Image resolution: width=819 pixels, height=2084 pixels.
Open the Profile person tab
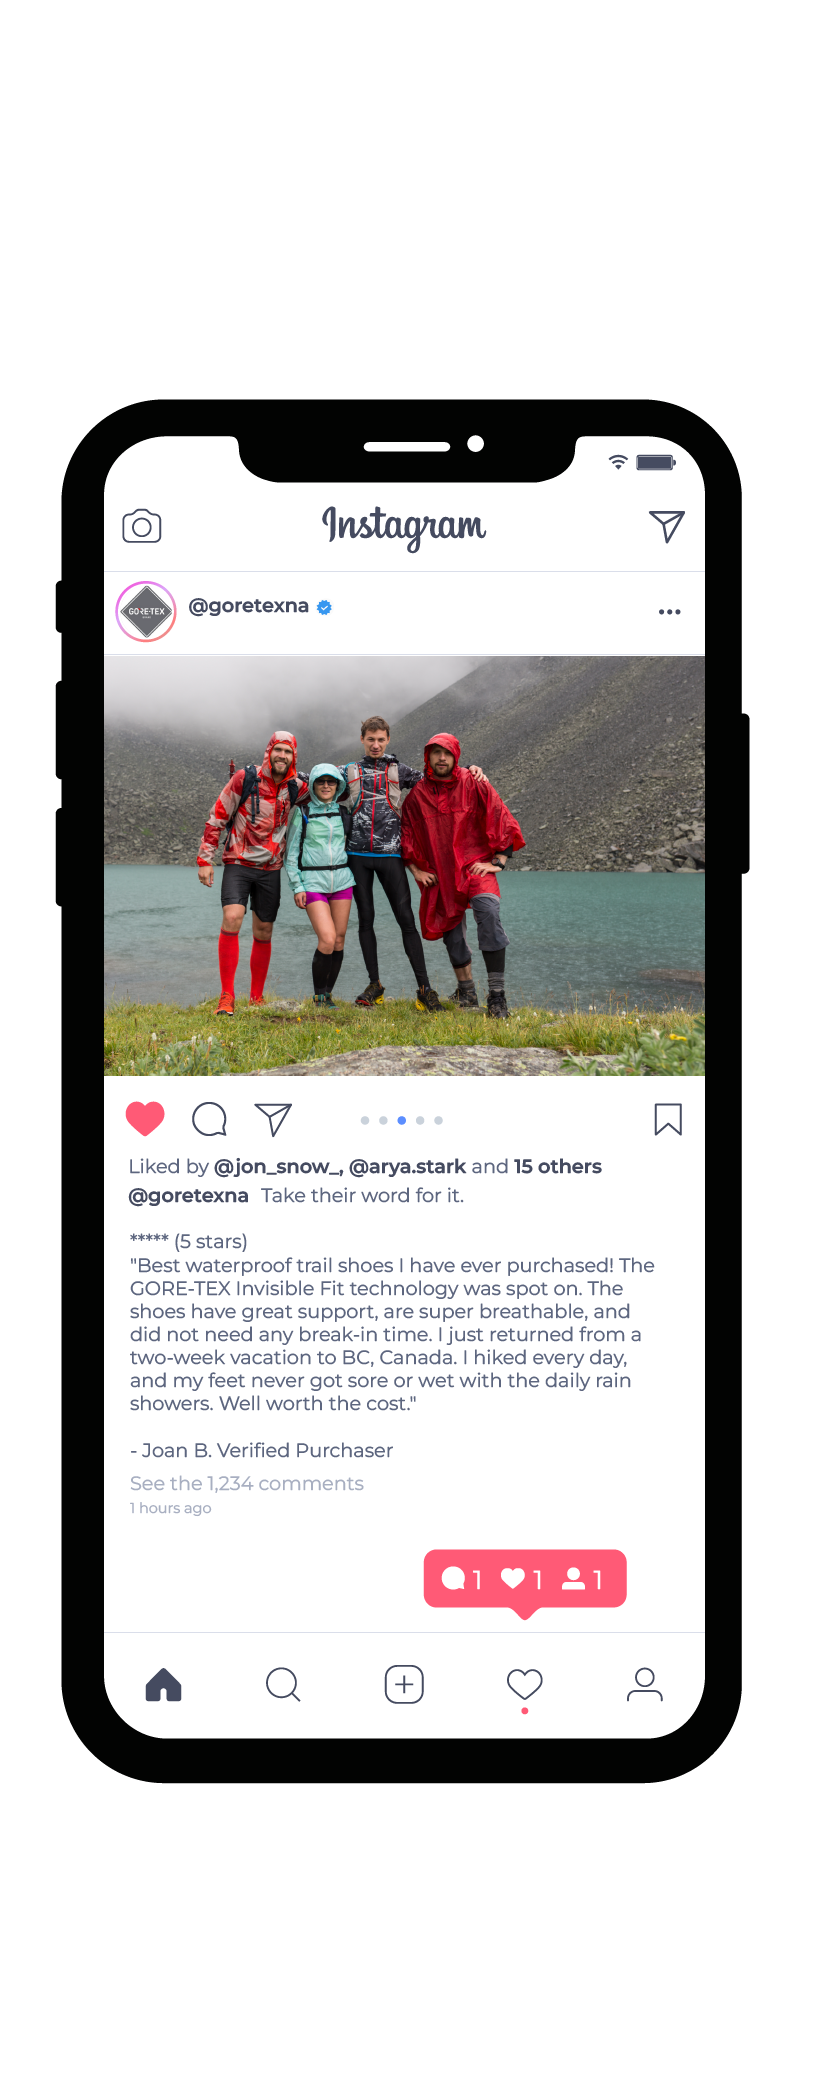coord(645,1685)
